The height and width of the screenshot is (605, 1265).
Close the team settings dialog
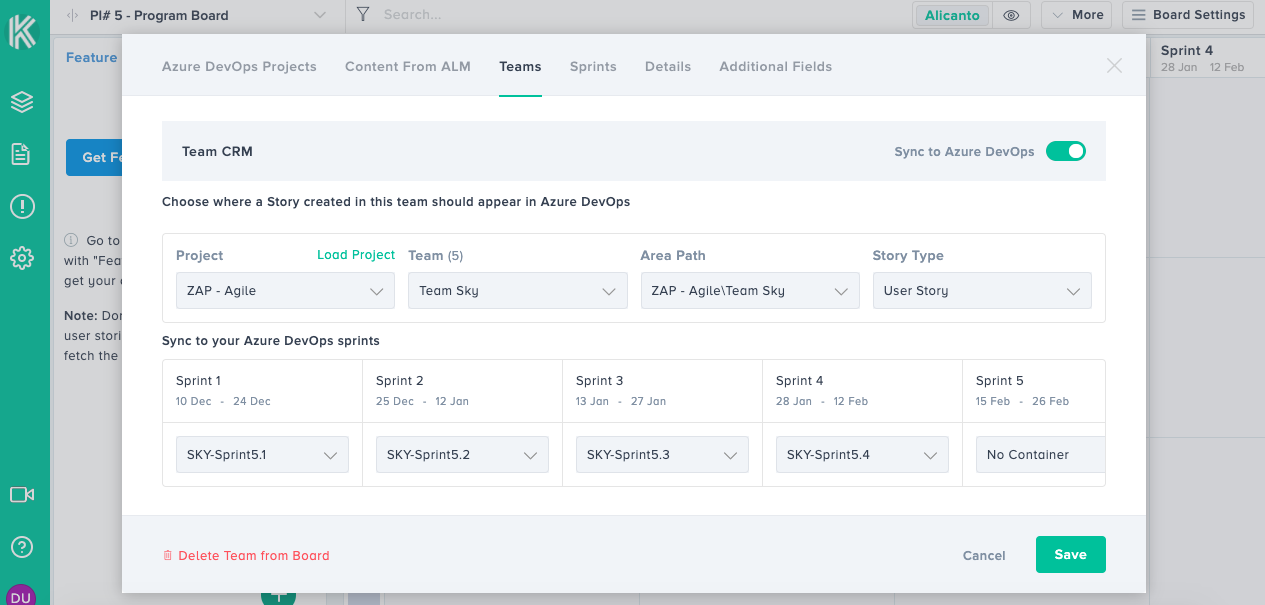1114,66
